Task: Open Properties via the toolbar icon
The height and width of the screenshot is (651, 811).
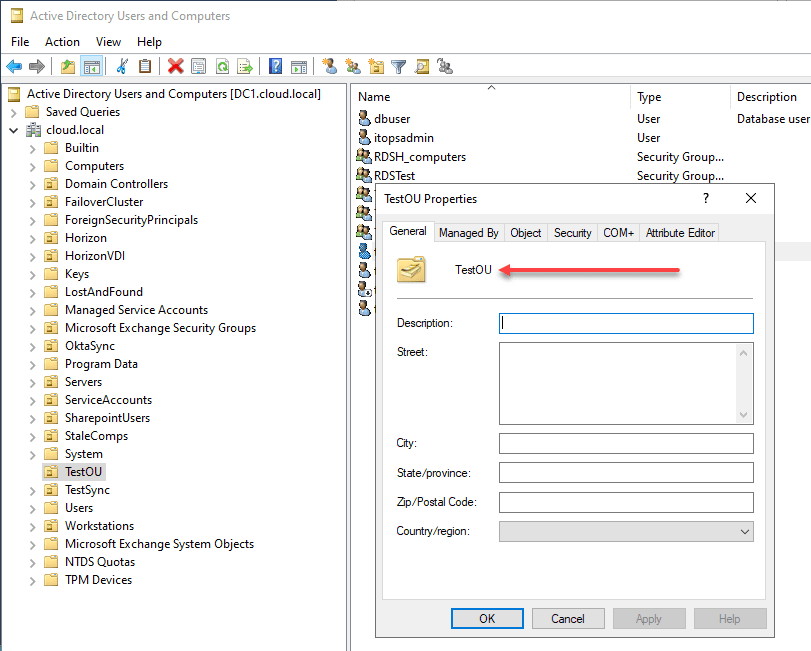Action: [199, 66]
